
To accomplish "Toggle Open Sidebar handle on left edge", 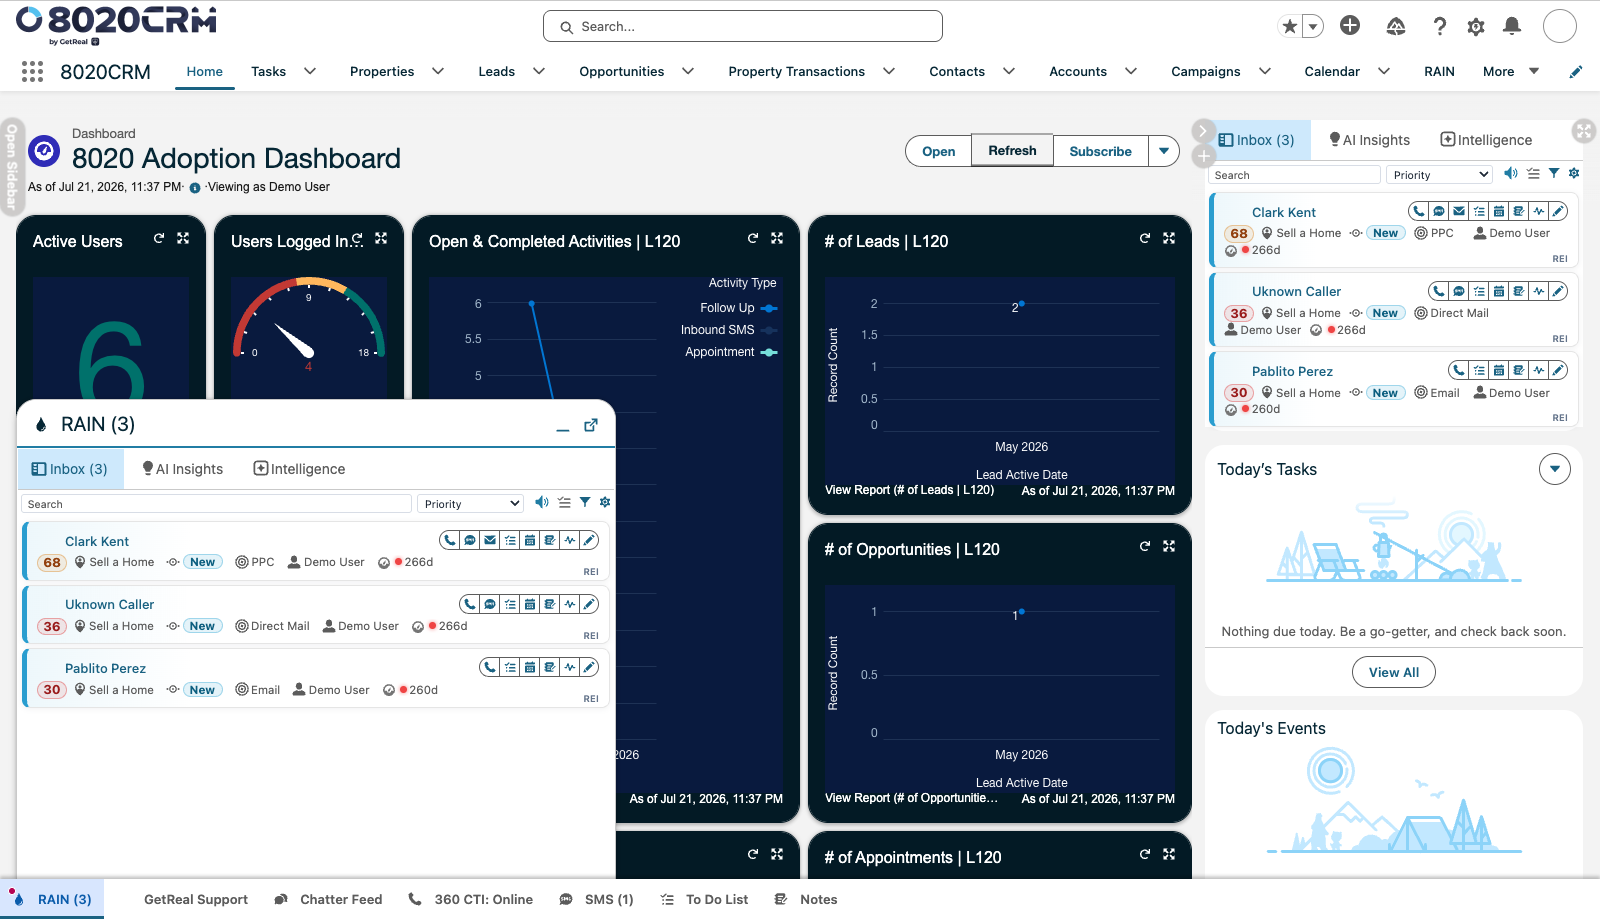I will (x=11, y=166).
